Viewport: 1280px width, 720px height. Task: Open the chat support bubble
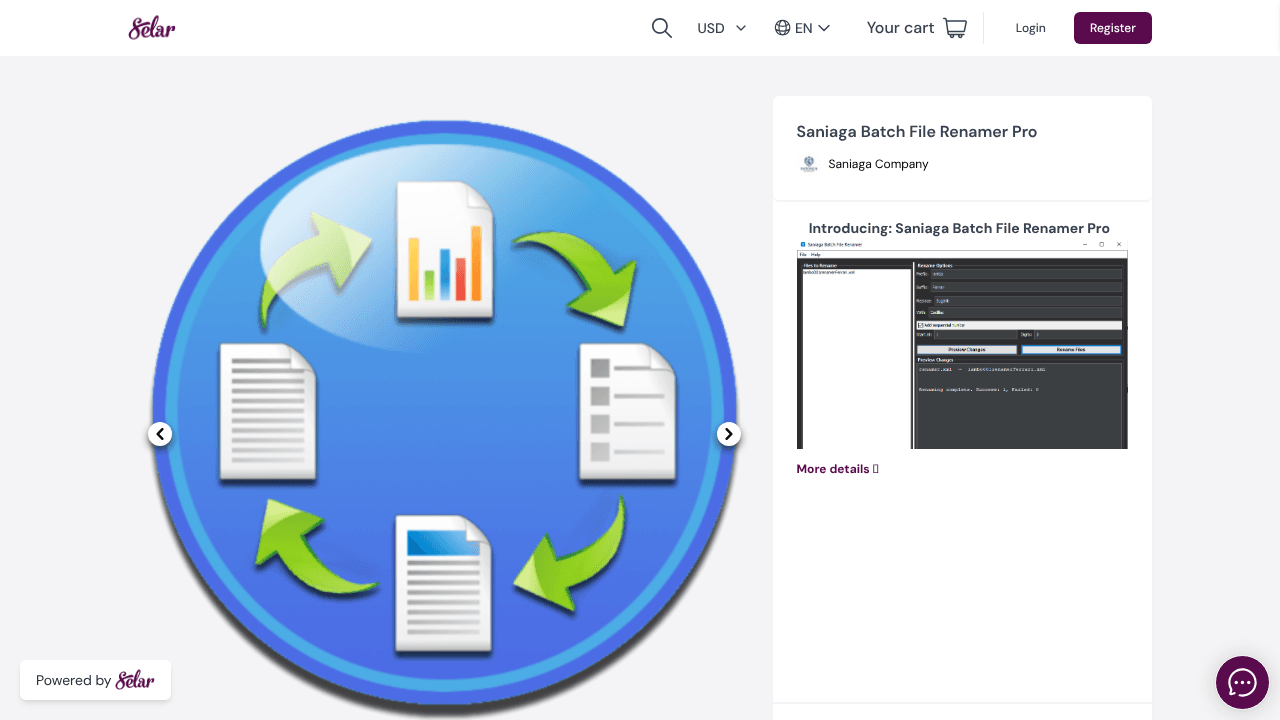[x=1242, y=682]
